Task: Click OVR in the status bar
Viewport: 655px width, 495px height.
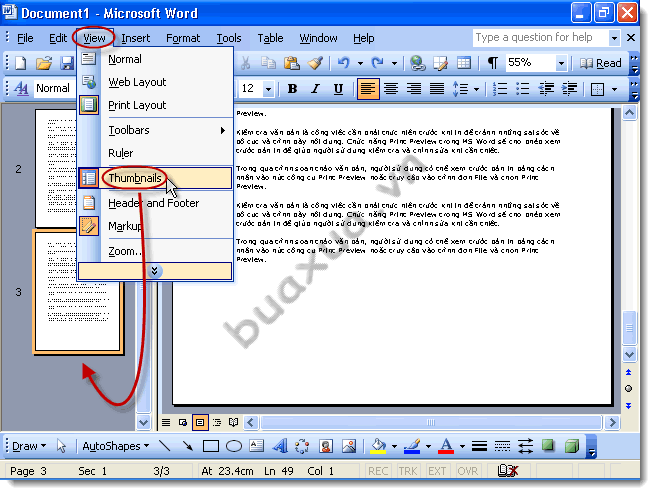Action: tap(467, 471)
